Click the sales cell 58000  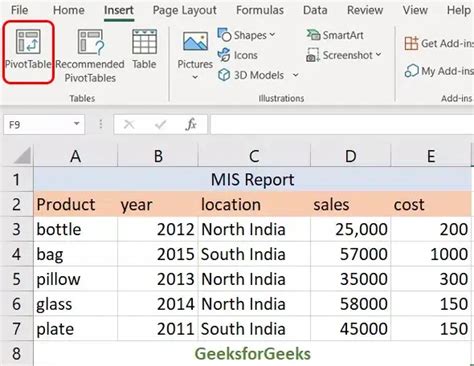(350, 304)
